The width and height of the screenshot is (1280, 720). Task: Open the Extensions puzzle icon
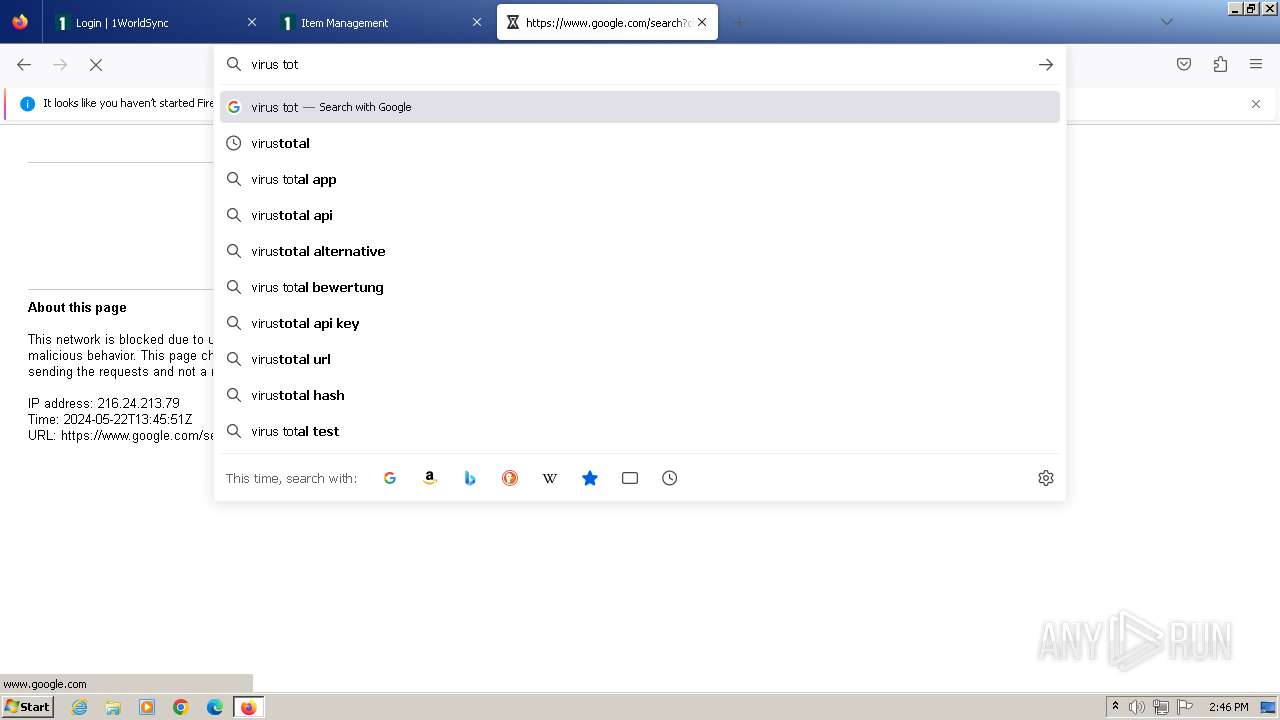(x=1220, y=64)
